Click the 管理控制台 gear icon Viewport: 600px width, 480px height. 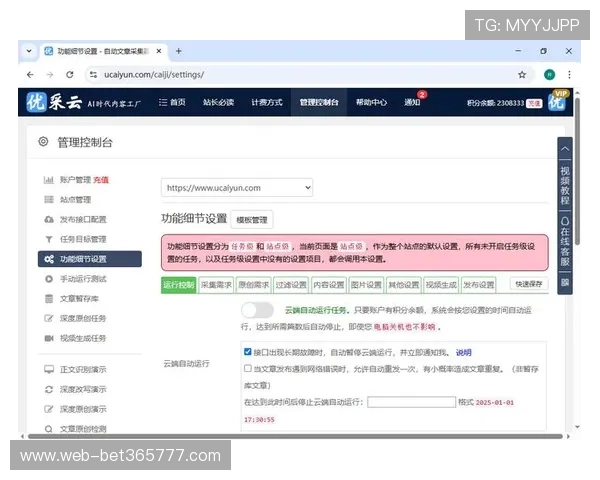coord(43,142)
